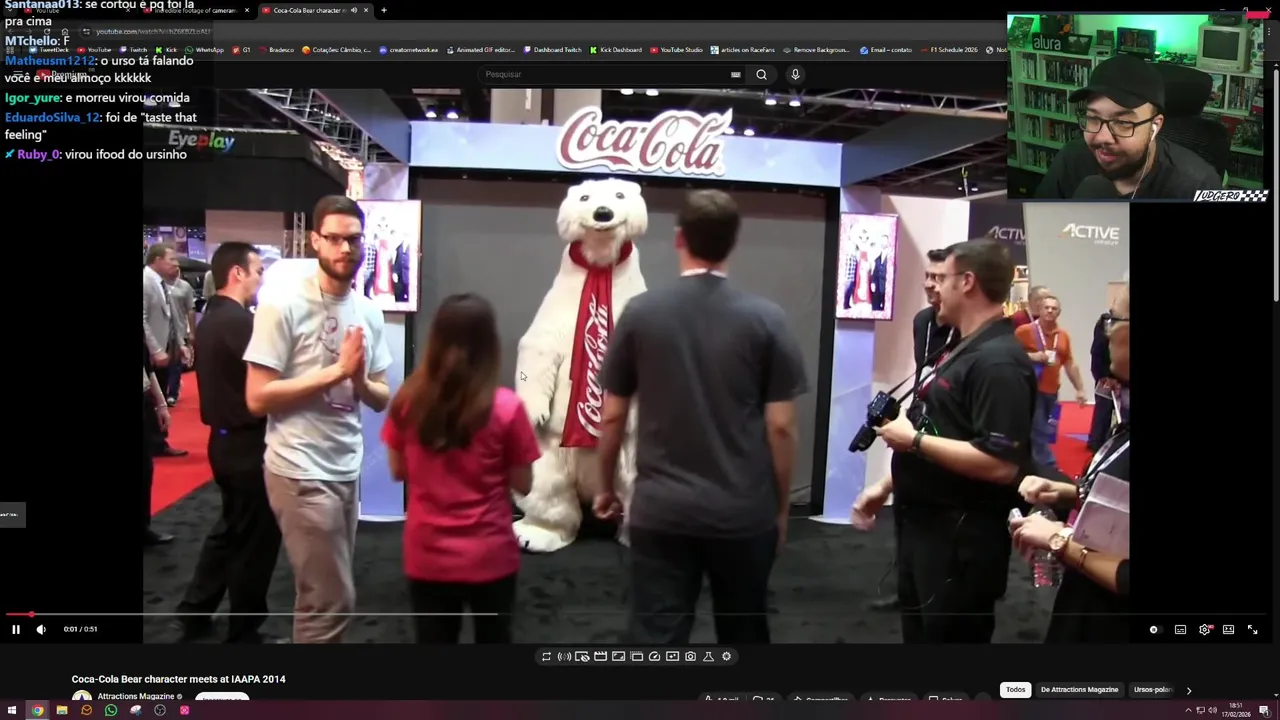Open WhatsApp from the taskbar
Screen dimensions: 1280x720
(x=111, y=710)
